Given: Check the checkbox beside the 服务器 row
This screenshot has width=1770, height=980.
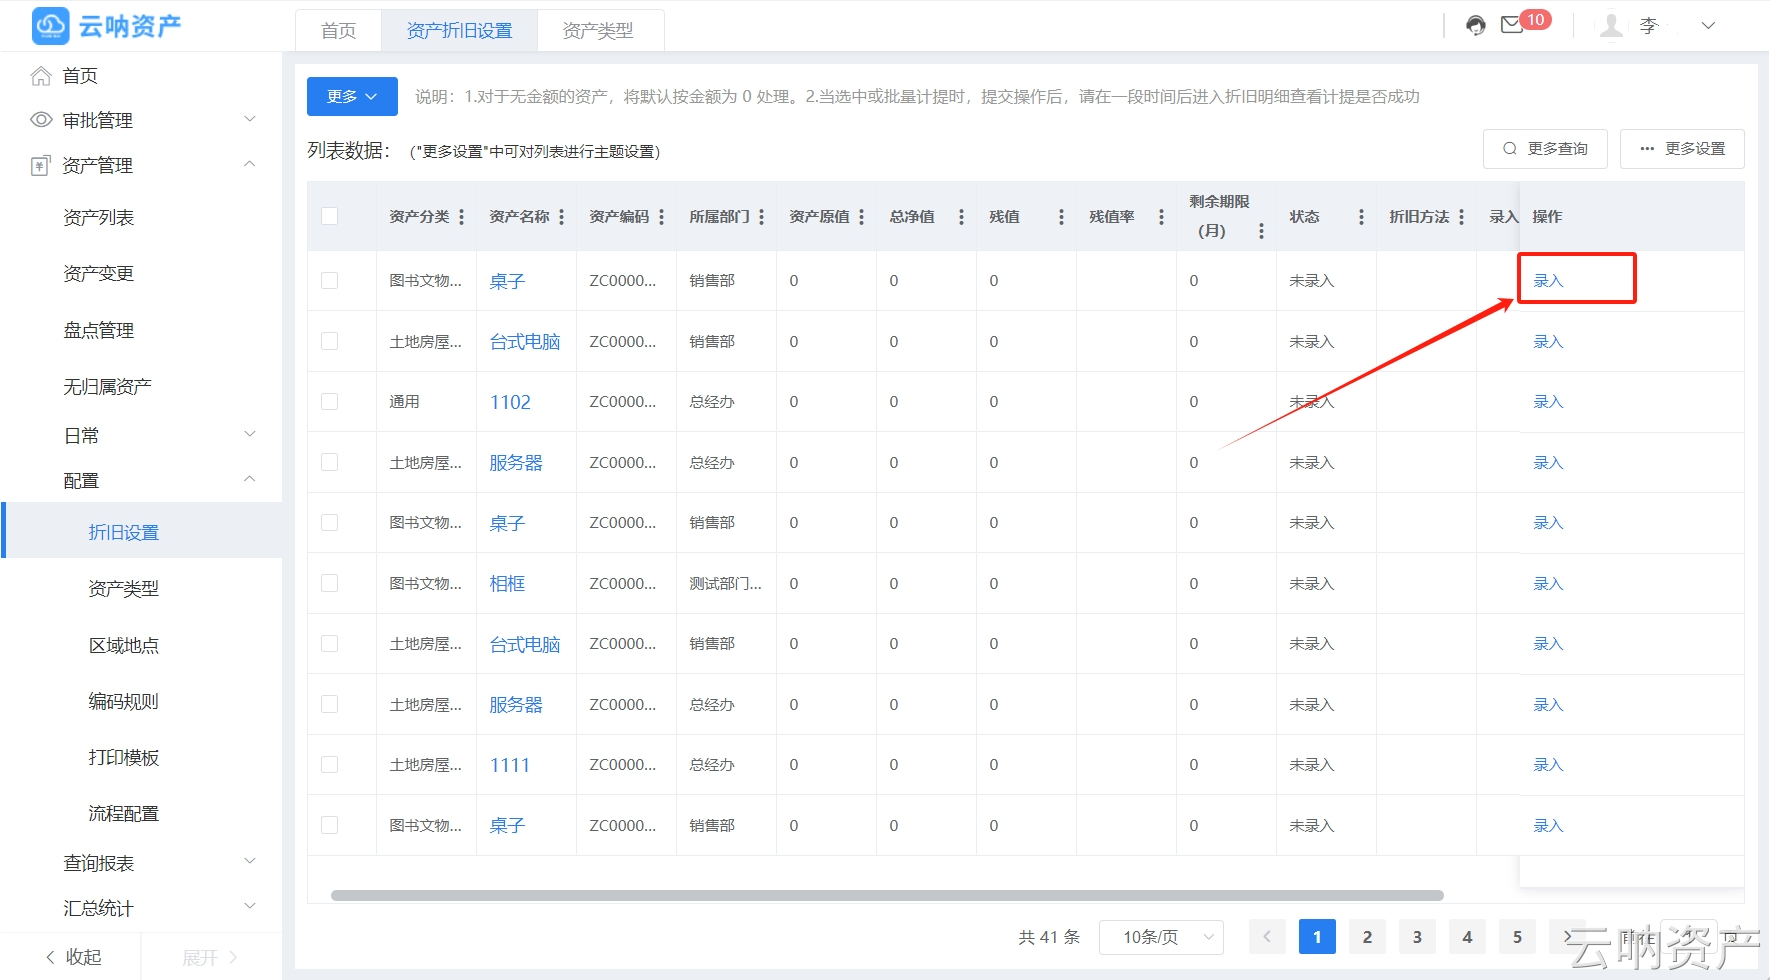Looking at the screenshot, I should (x=330, y=462).
